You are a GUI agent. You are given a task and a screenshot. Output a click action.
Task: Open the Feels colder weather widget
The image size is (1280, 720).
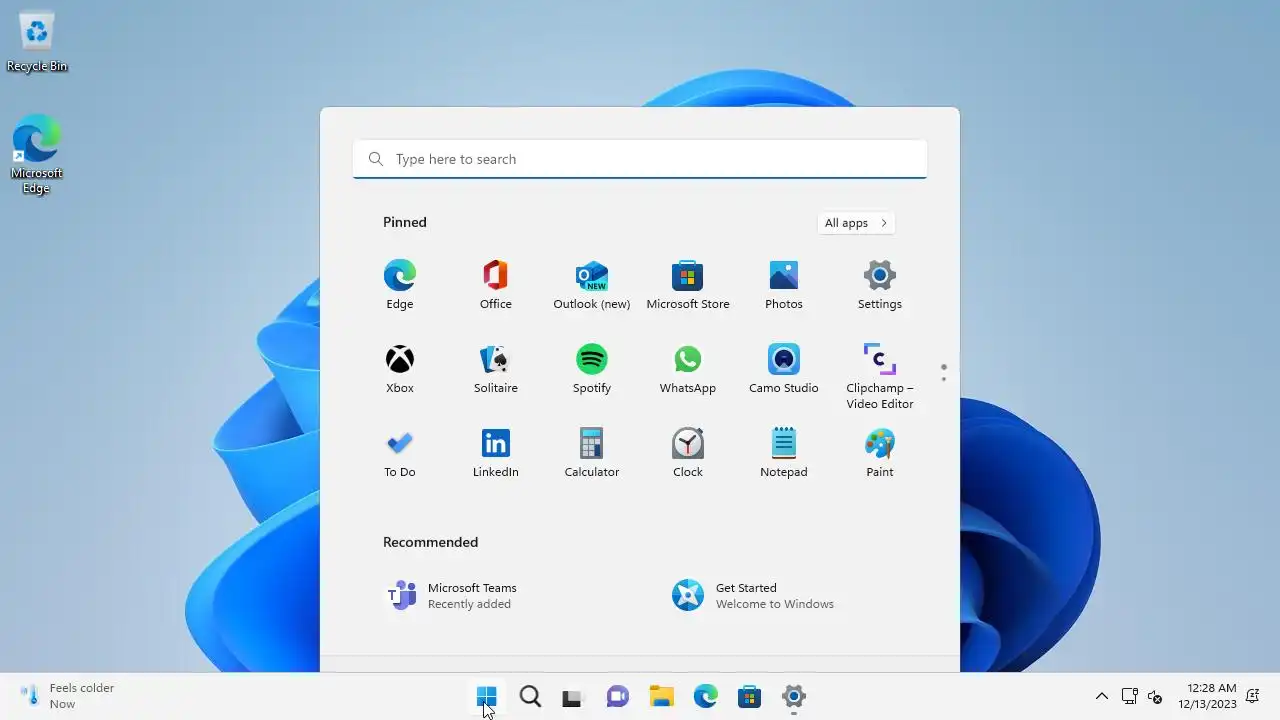[68, 696]
